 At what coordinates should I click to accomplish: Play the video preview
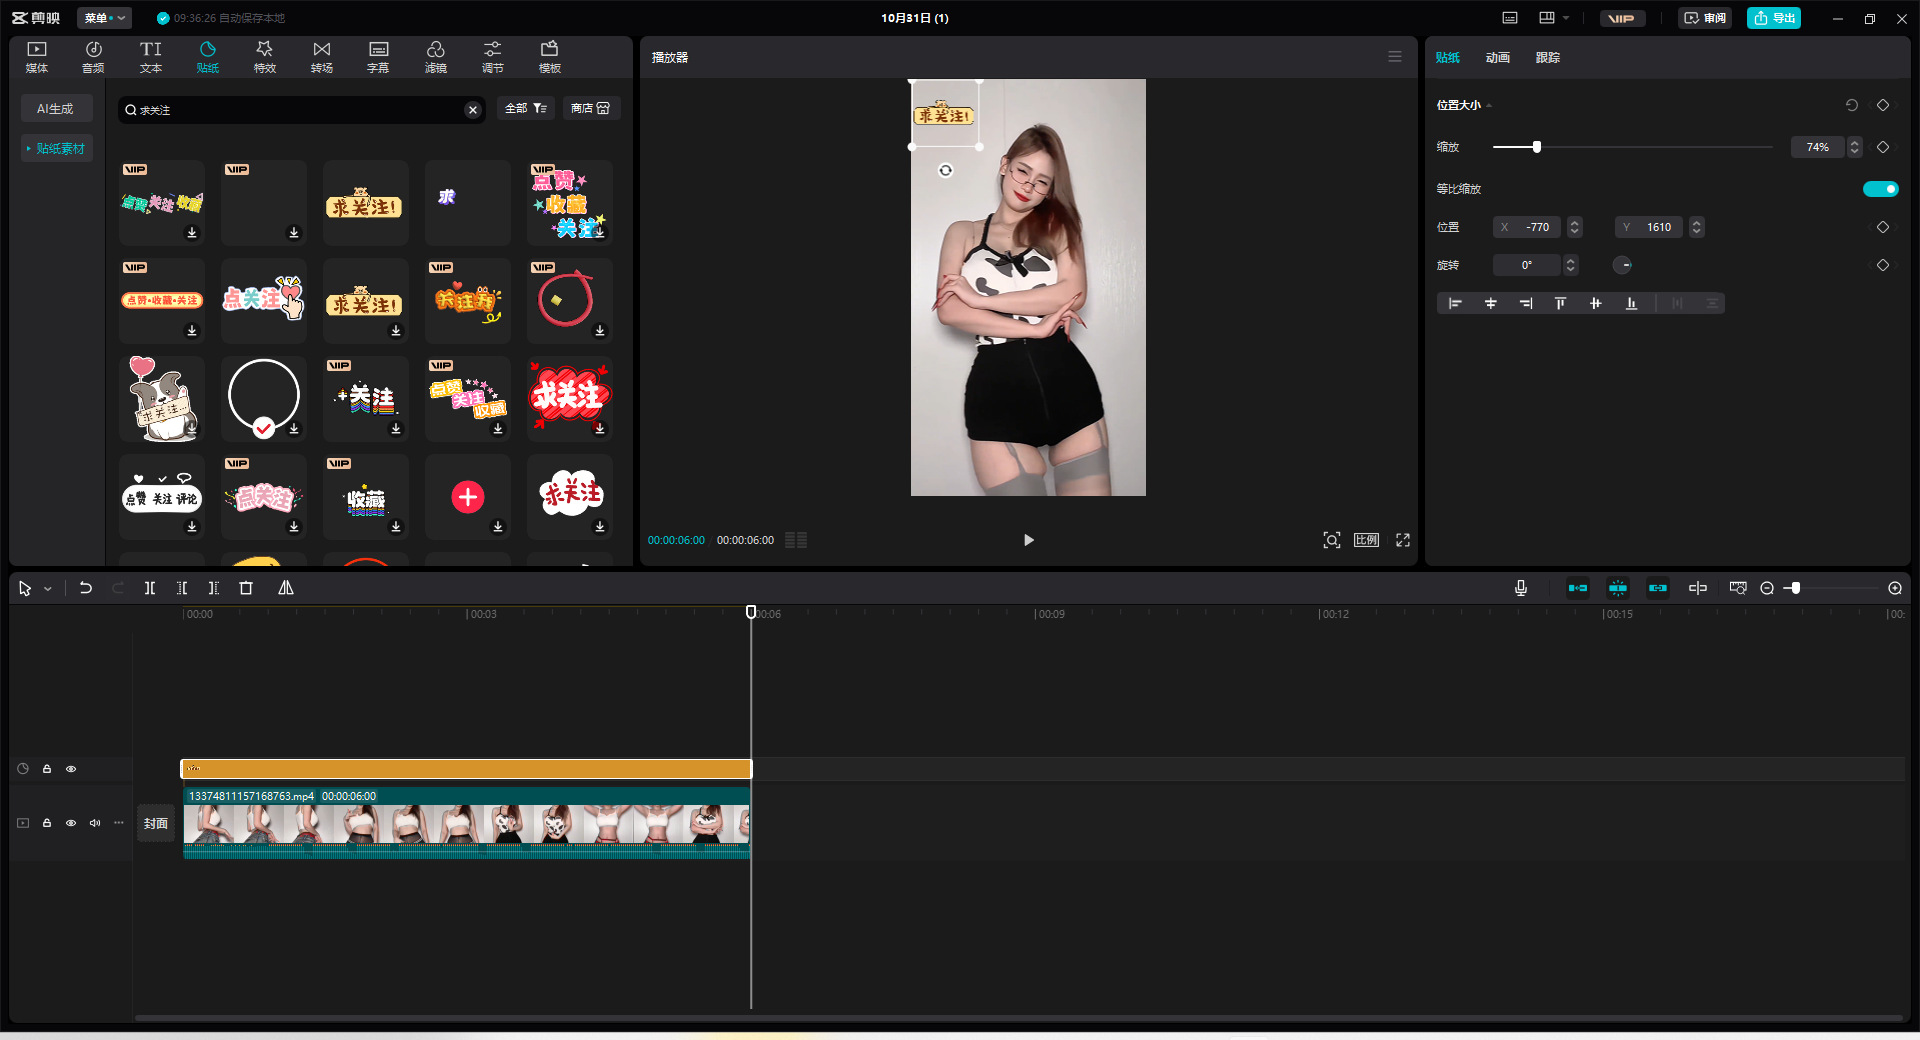tap(1028, 540)
